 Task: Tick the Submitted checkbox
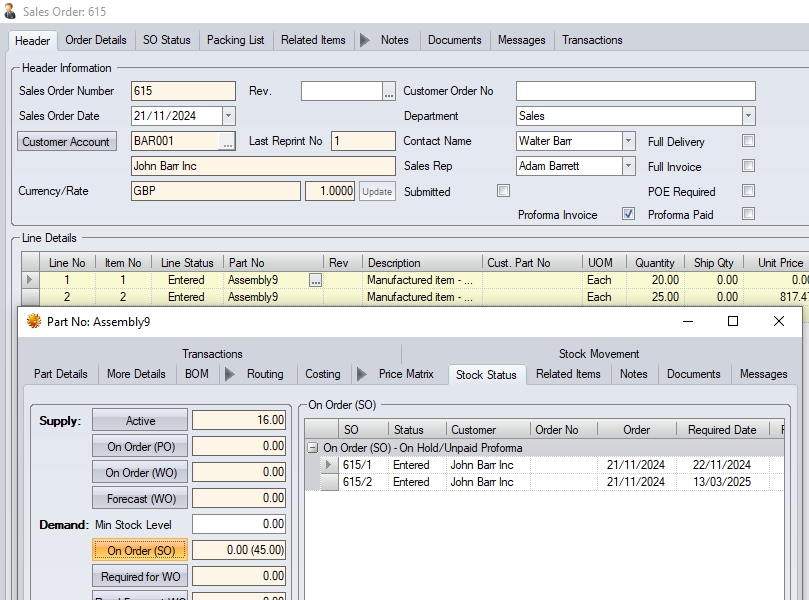tap(503, 191)
